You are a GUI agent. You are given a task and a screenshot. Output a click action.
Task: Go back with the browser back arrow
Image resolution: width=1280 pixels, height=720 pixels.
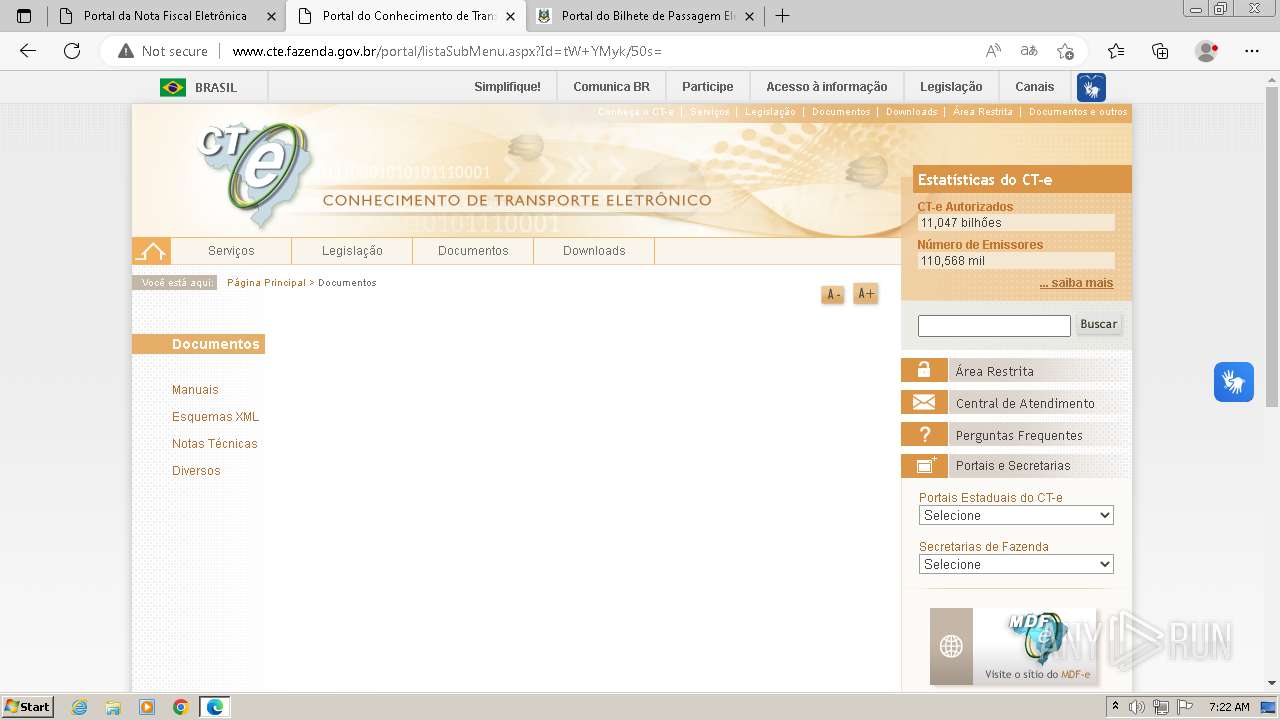tap(28, 51)
